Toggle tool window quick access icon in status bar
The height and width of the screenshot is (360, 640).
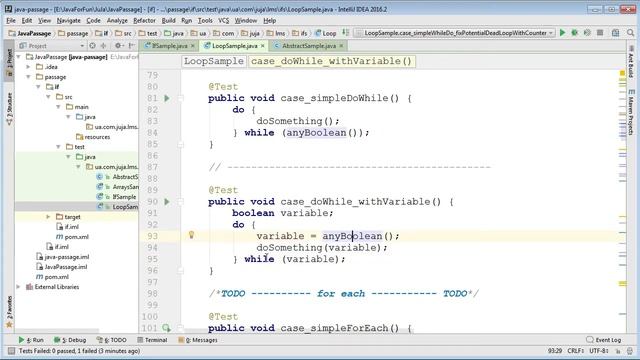(11, 351)
